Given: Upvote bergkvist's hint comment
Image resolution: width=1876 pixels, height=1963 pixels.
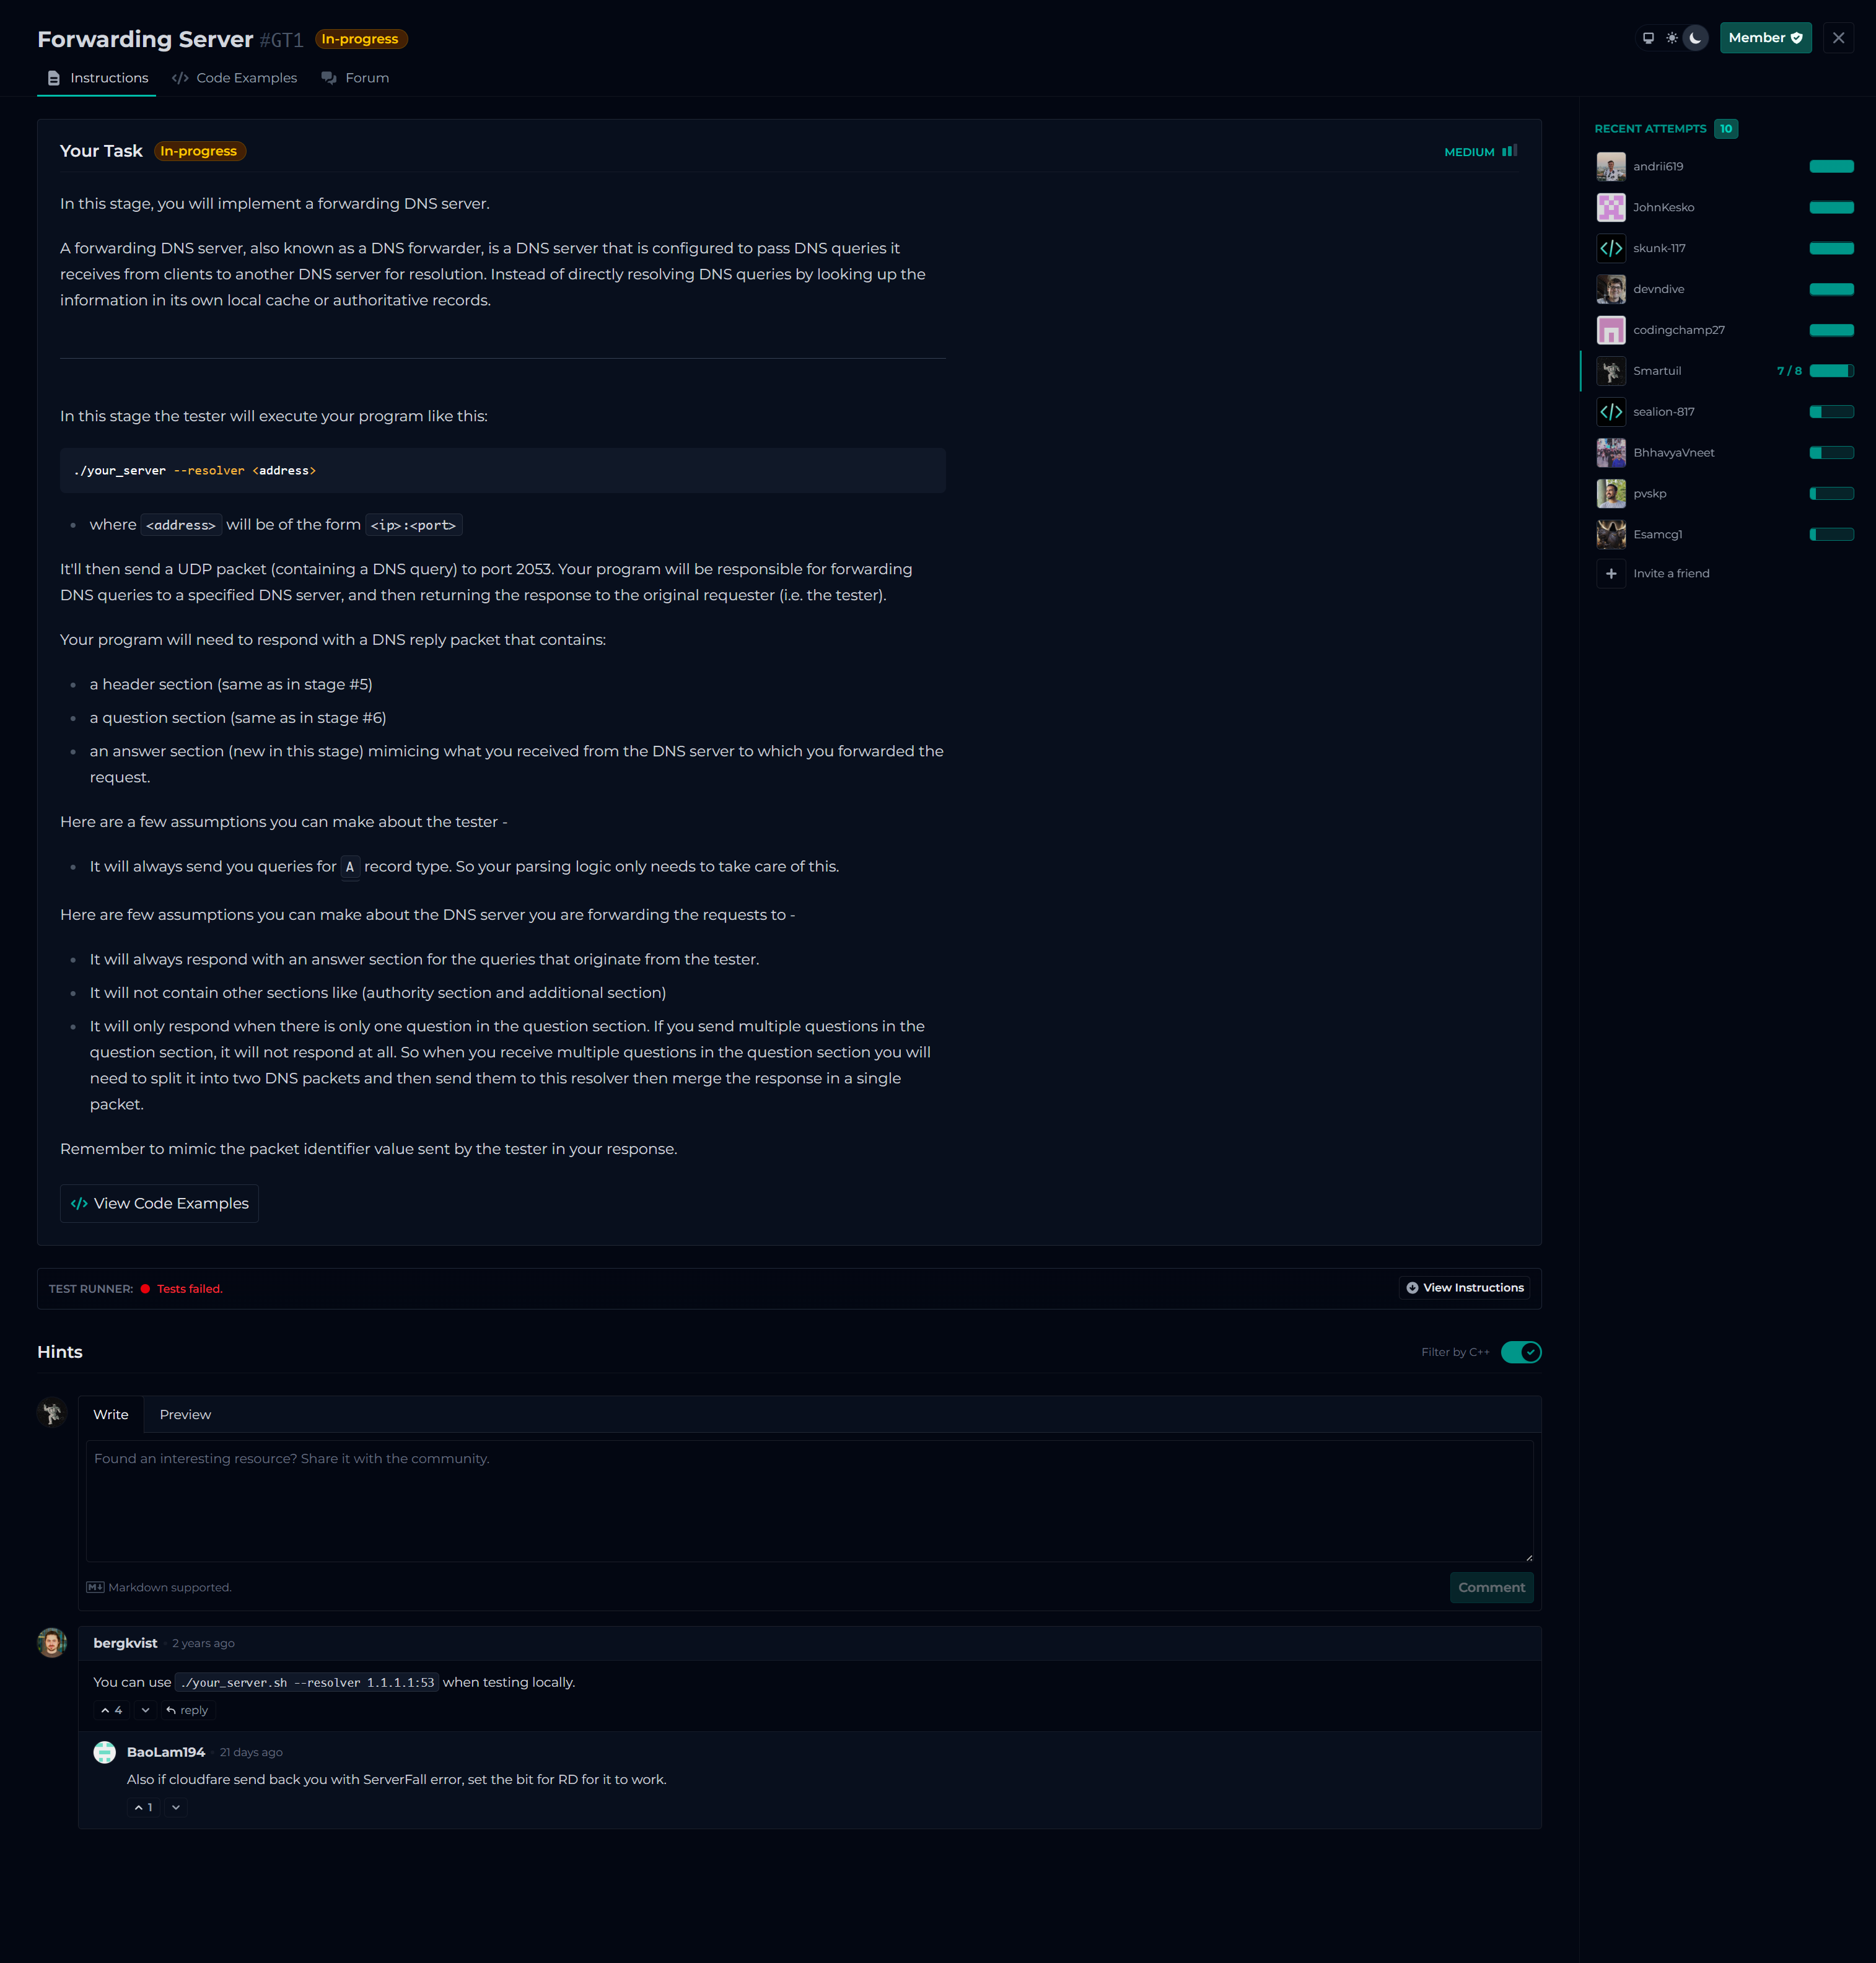Looking at the screenshot, I should pos(111,1710).
